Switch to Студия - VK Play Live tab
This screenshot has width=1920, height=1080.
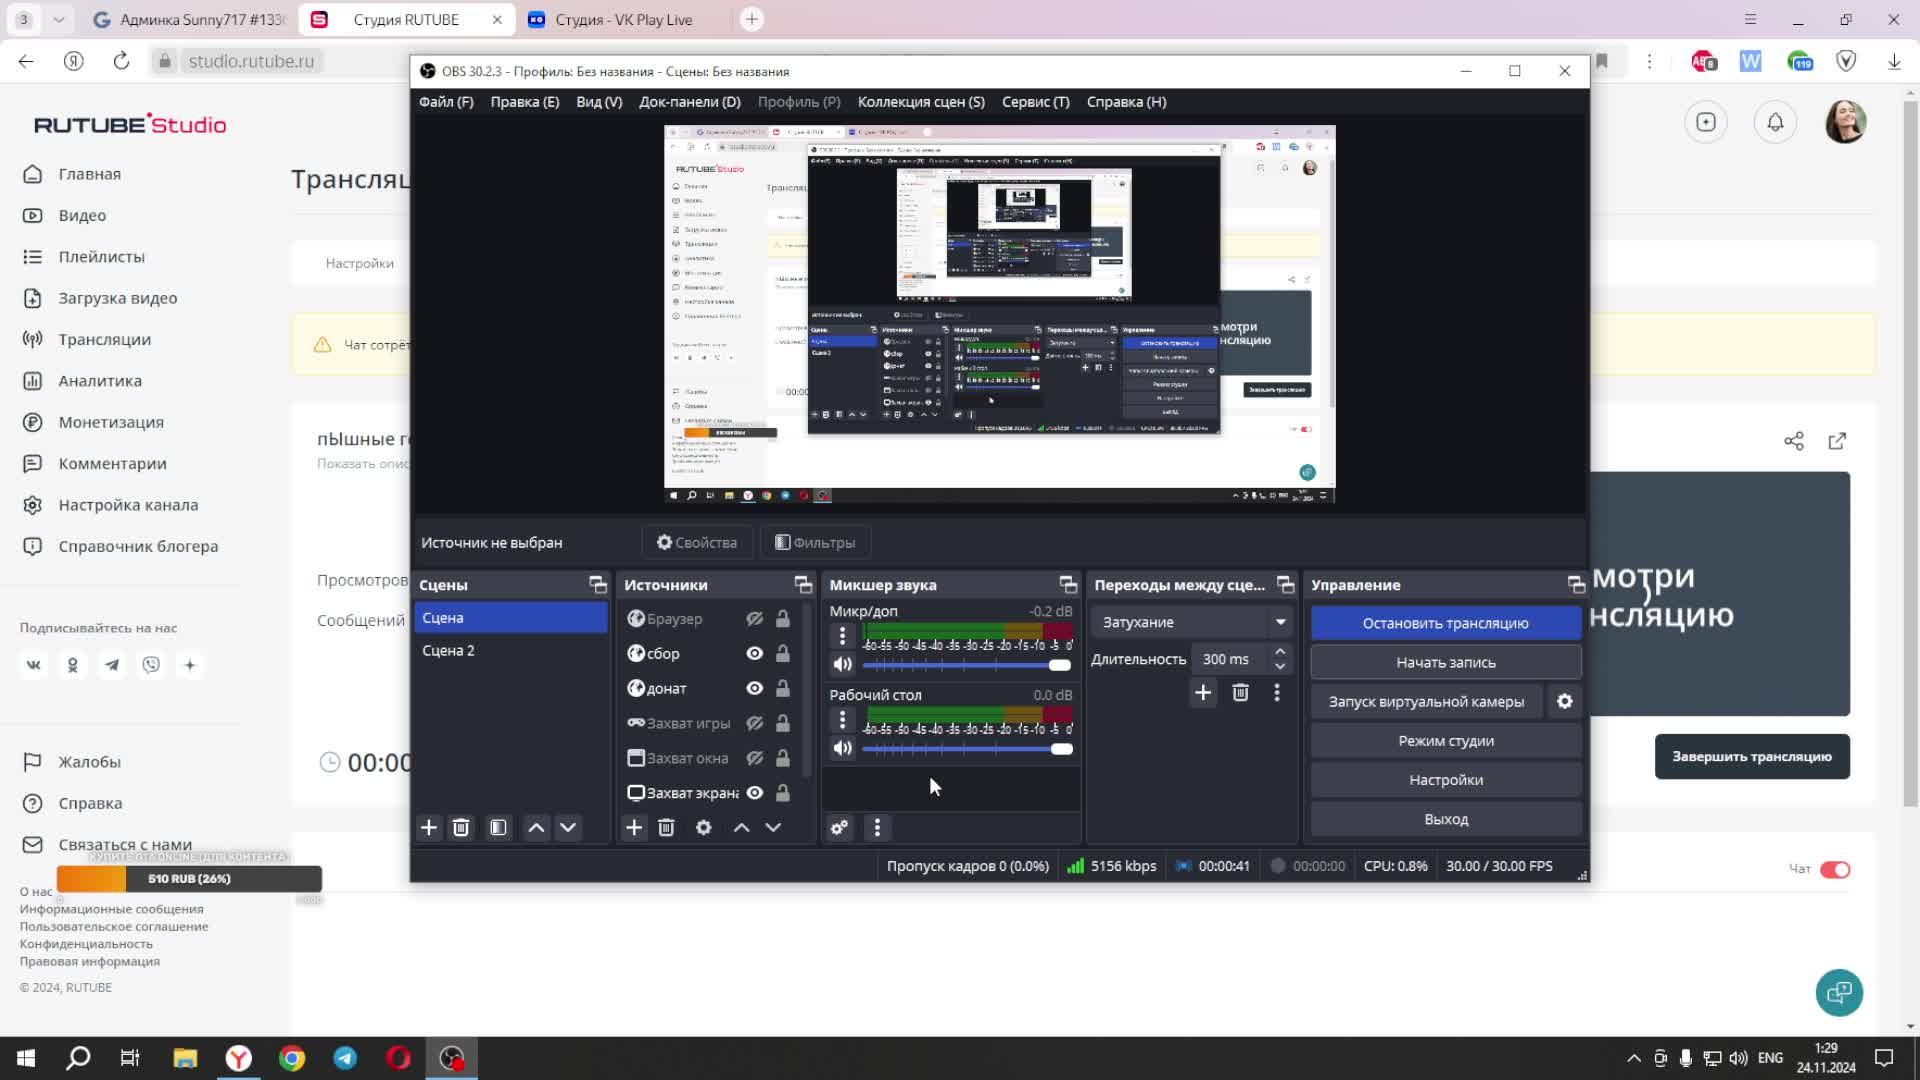623,20
